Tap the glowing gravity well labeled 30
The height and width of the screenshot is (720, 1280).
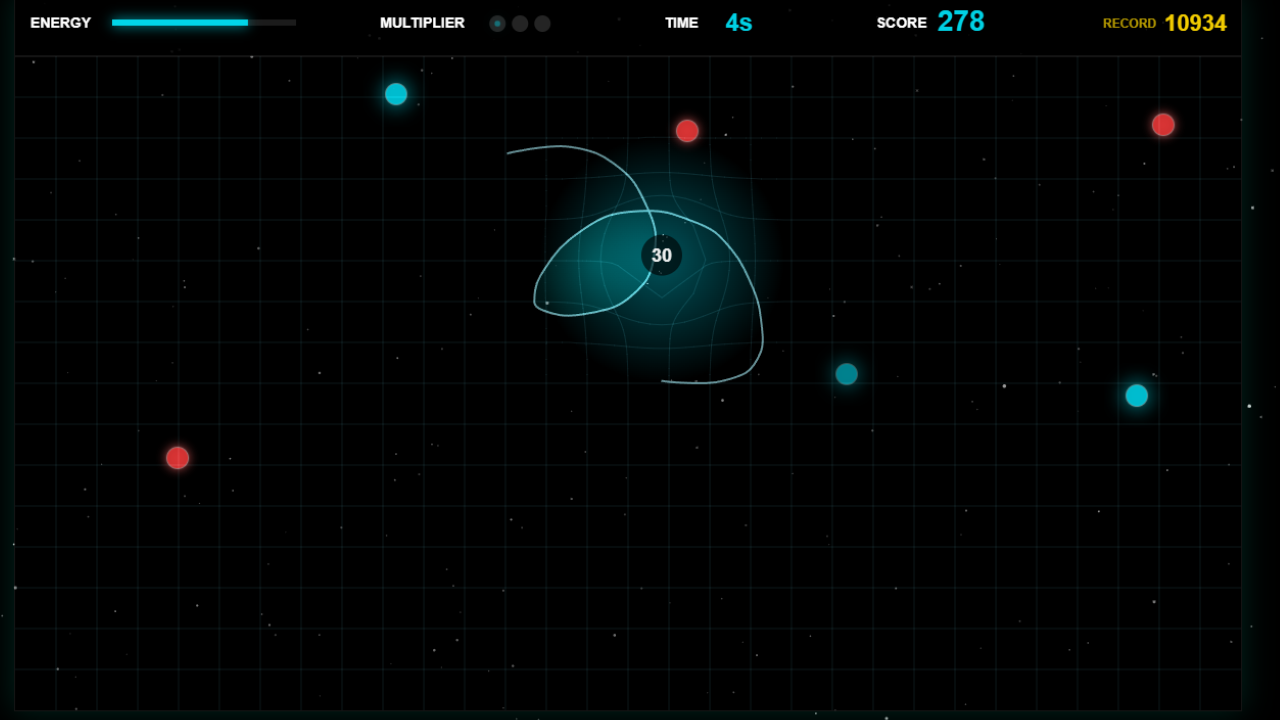(x=660, y=256)
